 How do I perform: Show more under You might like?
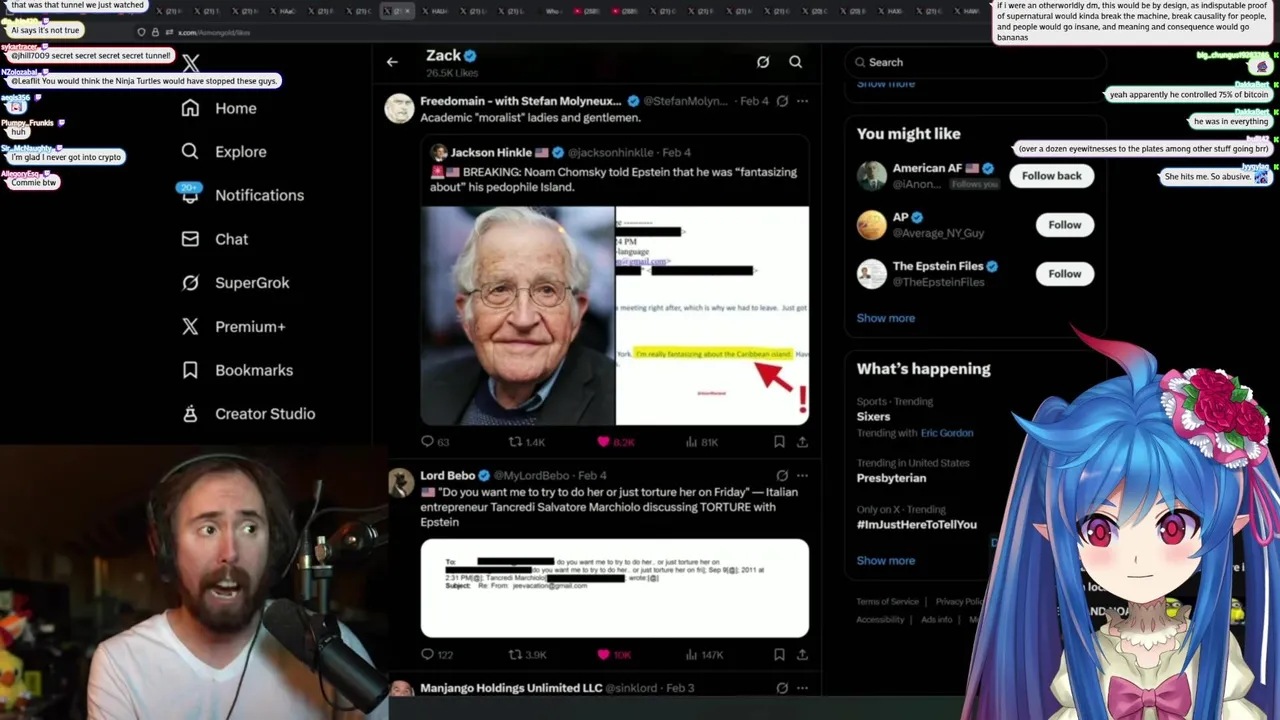pyautogui.click(x=886, y=318)
